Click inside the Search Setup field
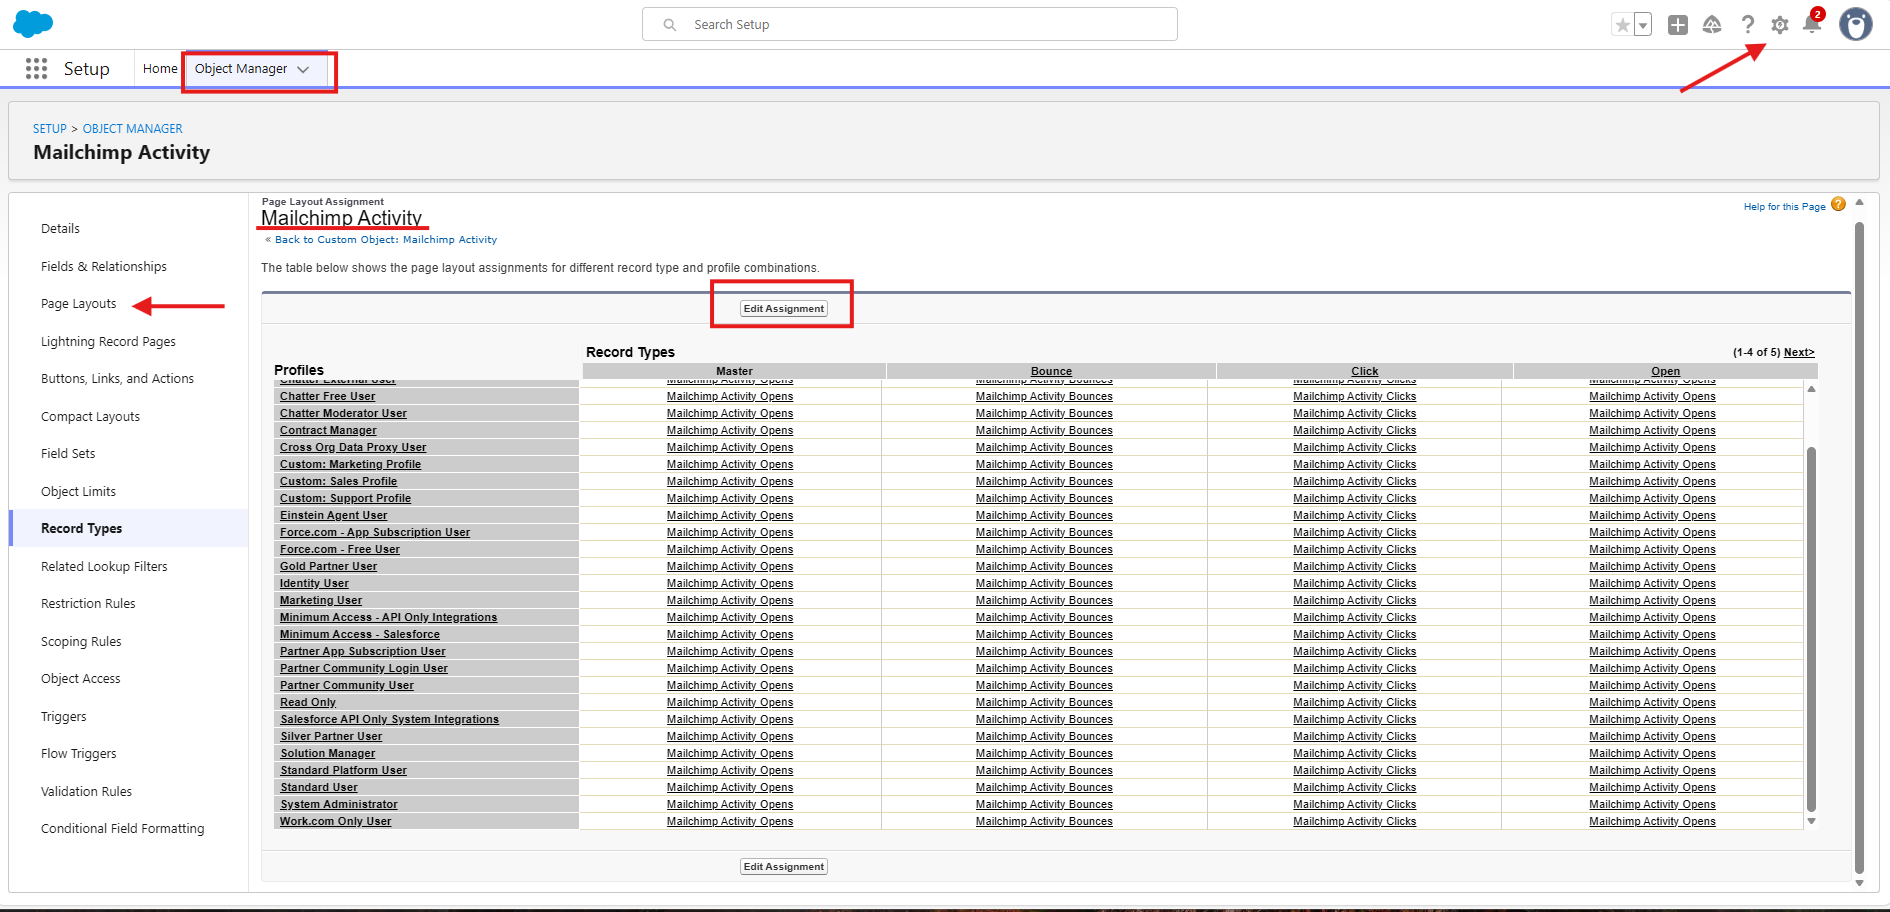Screen dimensions: 1890x912 [x=910, y=24]
